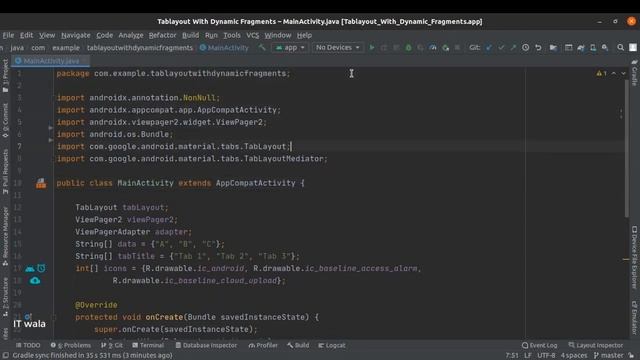Open the Layout Inspector button
Screen dimensions: 640x360
[596, 345]
